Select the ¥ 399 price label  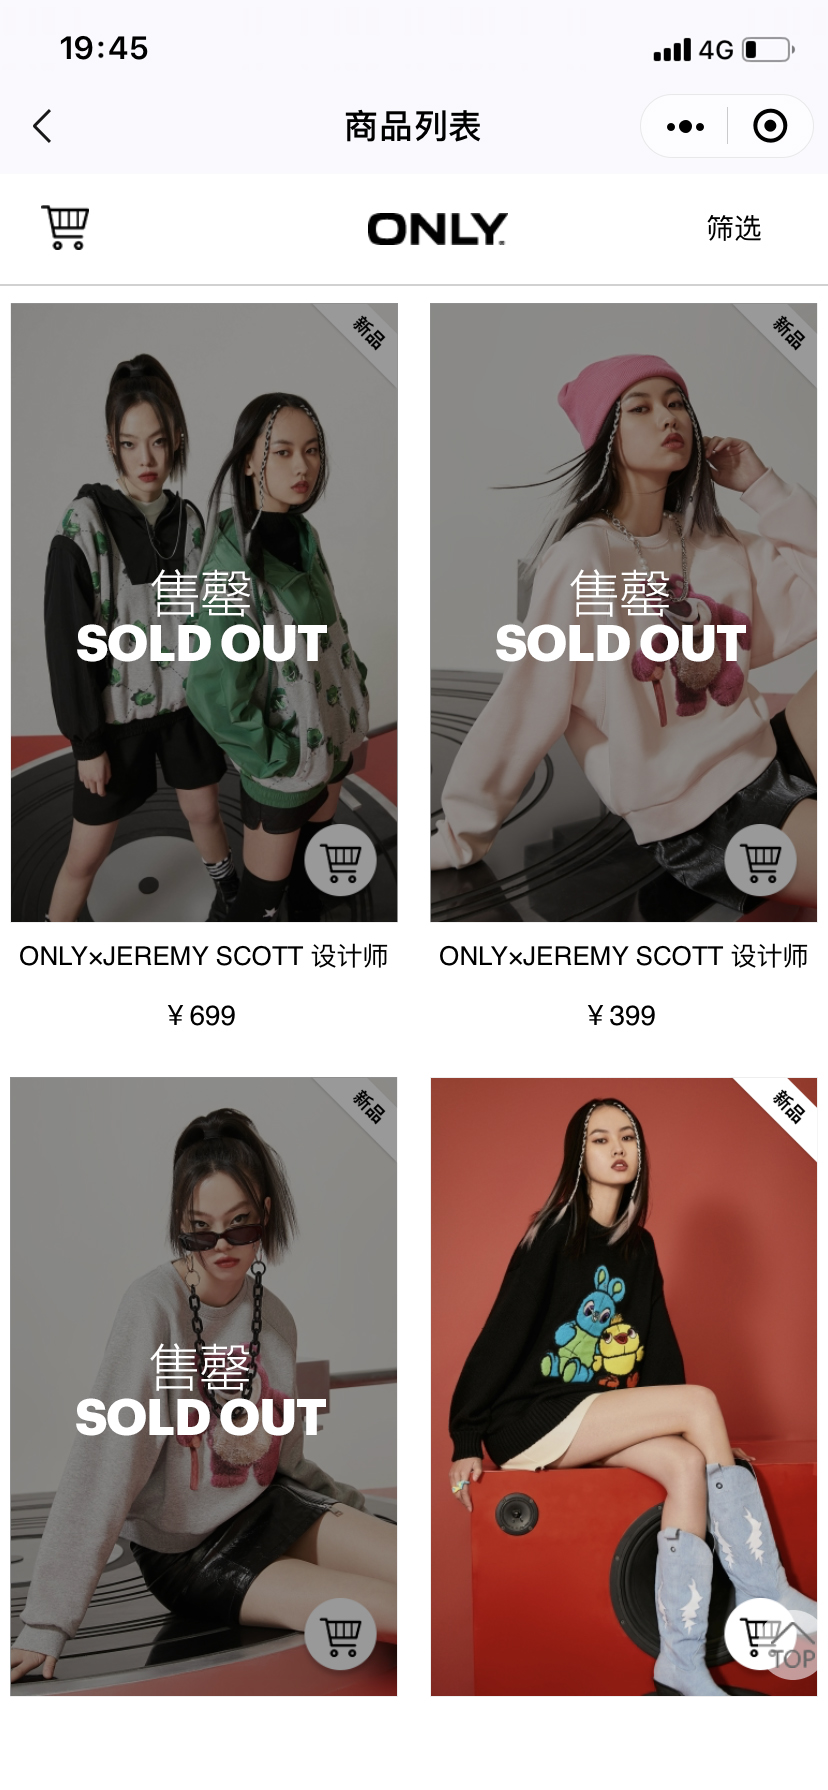click(621, 1016)
